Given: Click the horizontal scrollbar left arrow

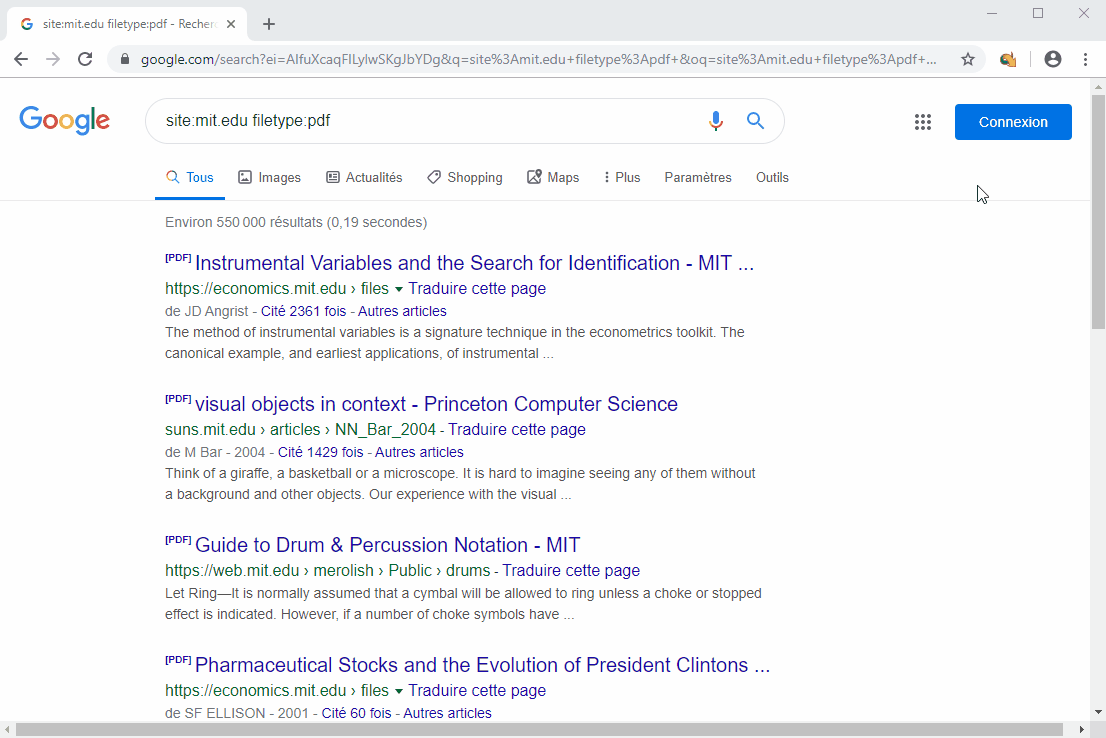Looking at the screenshot, I should [7, 730].
